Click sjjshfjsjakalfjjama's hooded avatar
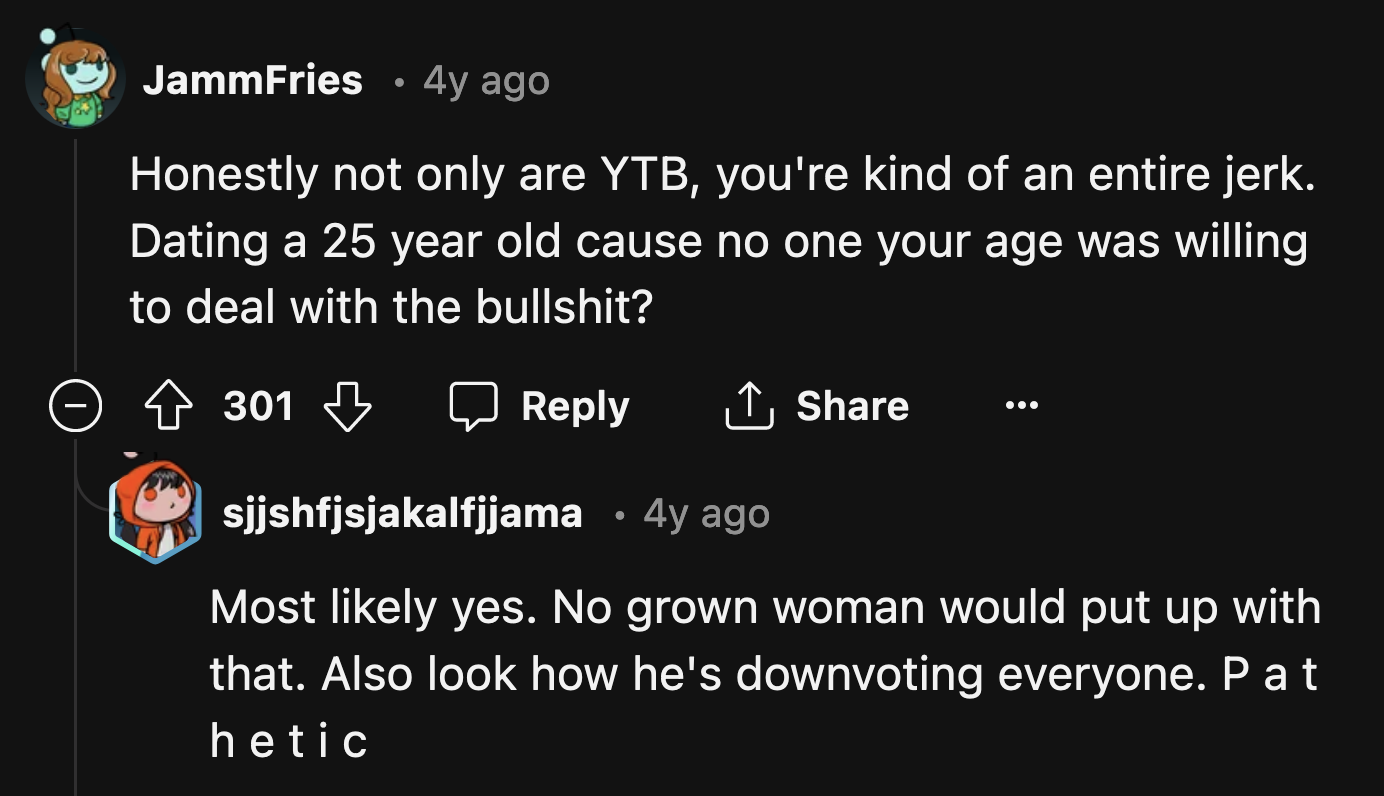 pos(156,513)
